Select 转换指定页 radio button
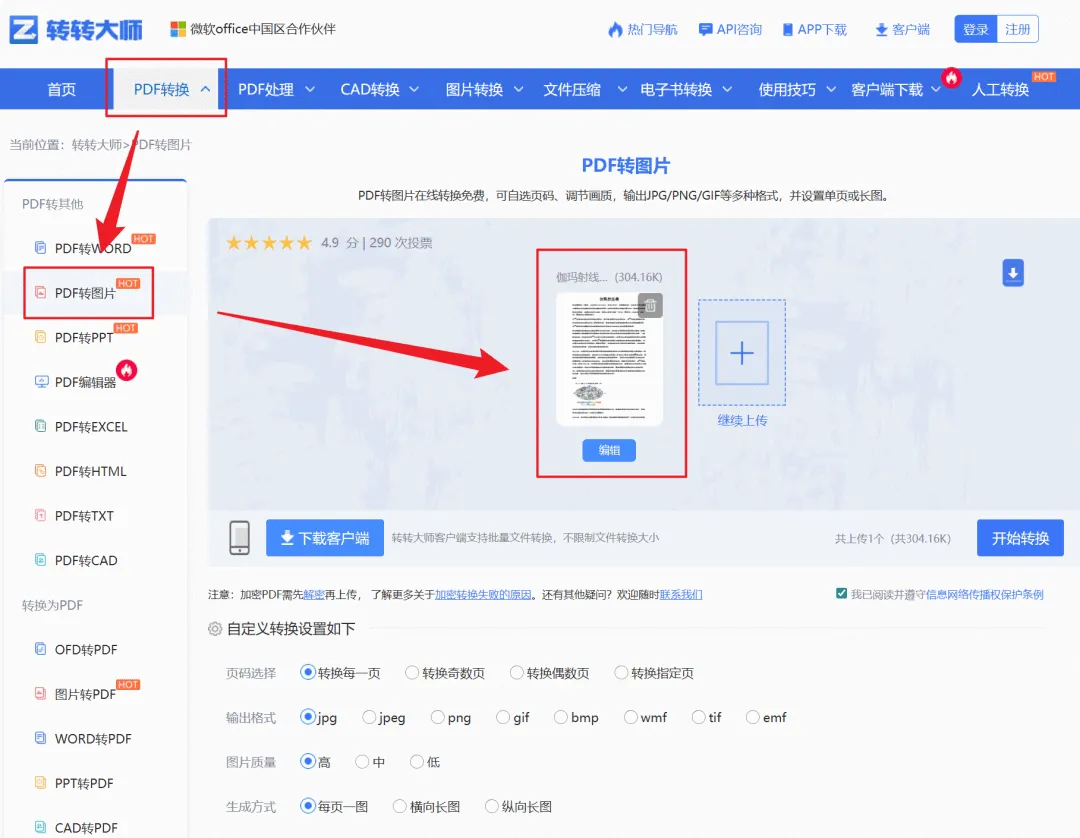This screenshot has height=838, width=1080. point(621,672)
